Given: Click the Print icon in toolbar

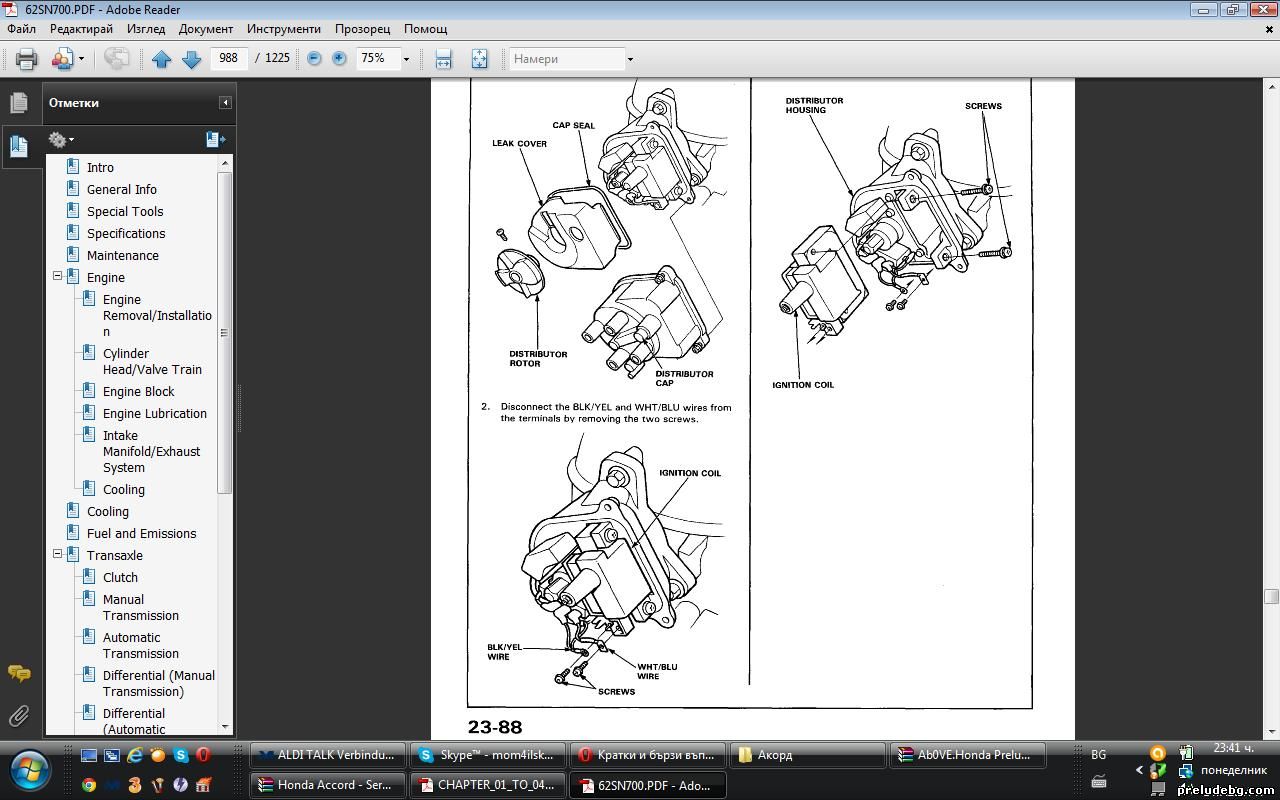Looking at the screenshot, I should point(26,59).
